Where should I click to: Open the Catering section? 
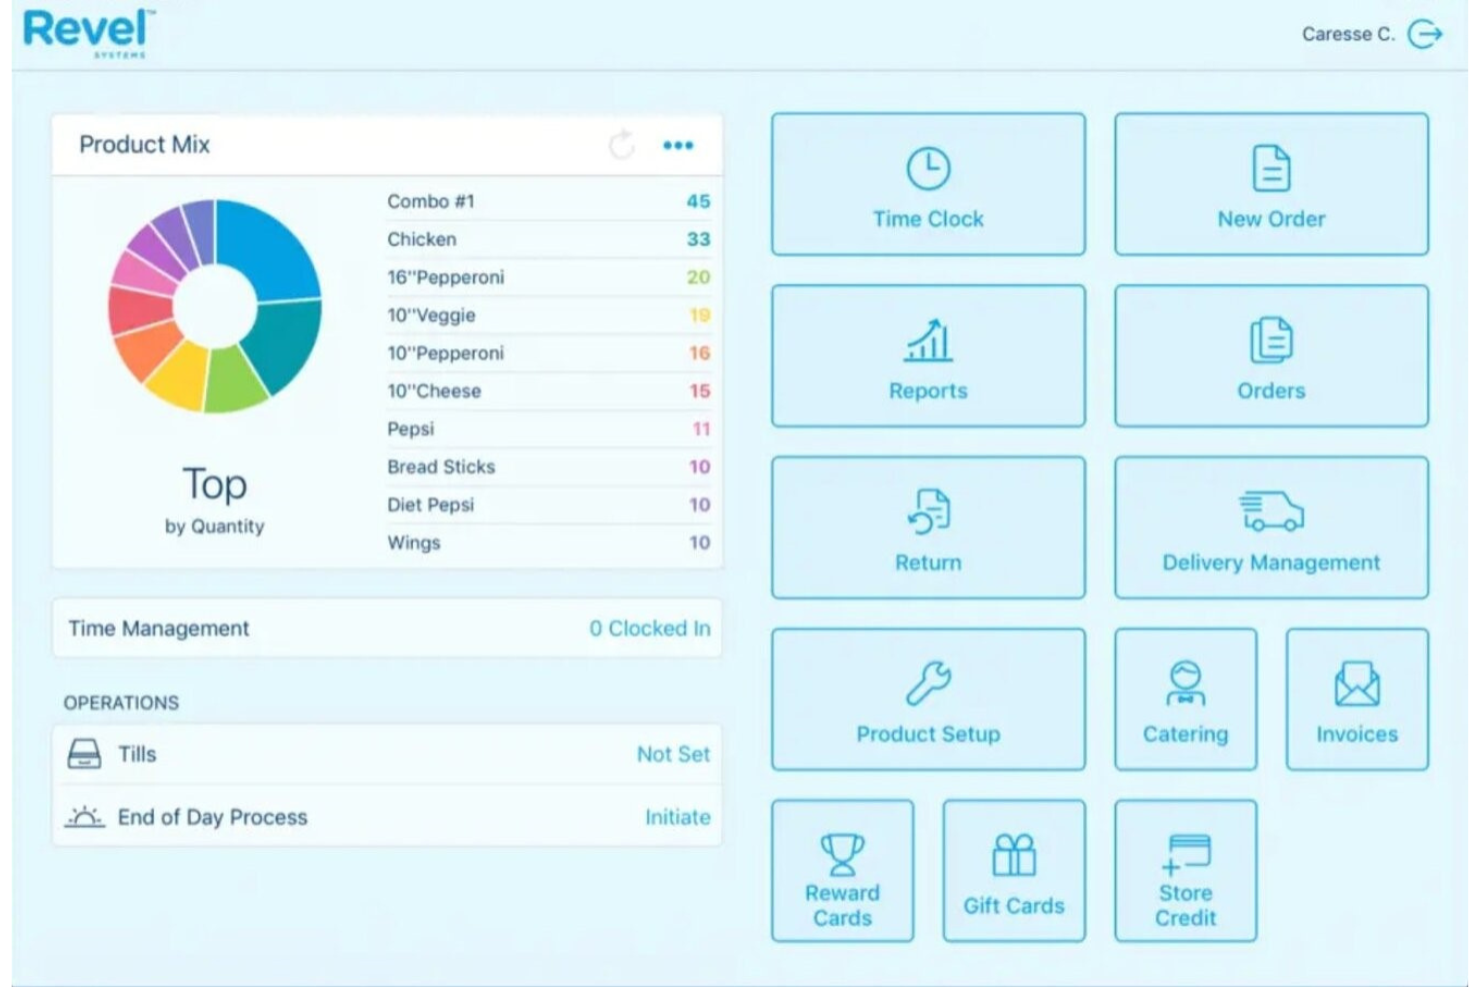(x=1184, y=699)
